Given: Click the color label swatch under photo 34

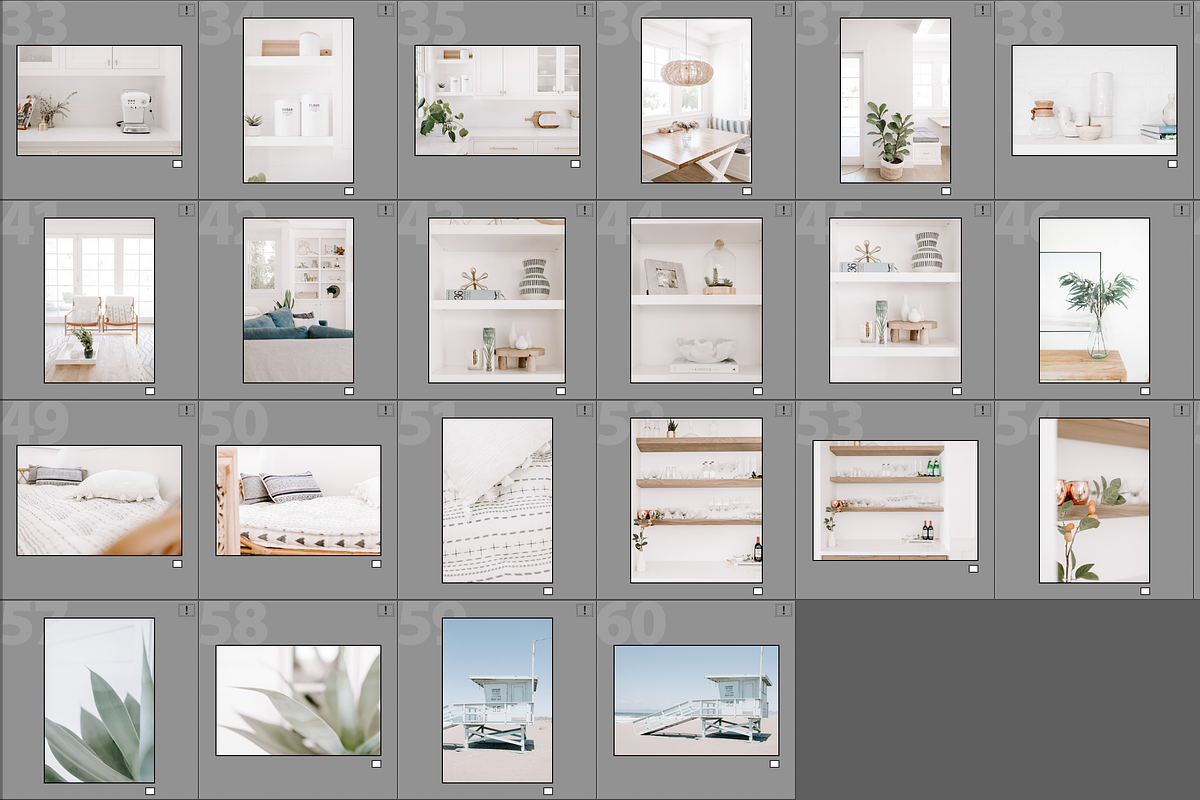Looking at the screenshot, I should (349, 191).
